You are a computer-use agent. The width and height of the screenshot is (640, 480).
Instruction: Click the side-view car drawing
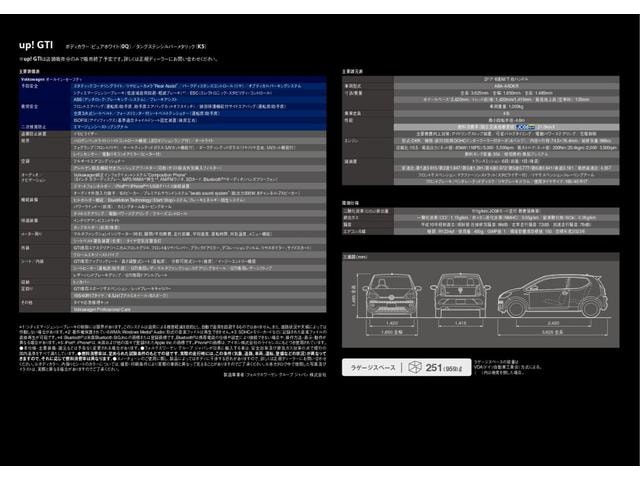tap(553, 296)
